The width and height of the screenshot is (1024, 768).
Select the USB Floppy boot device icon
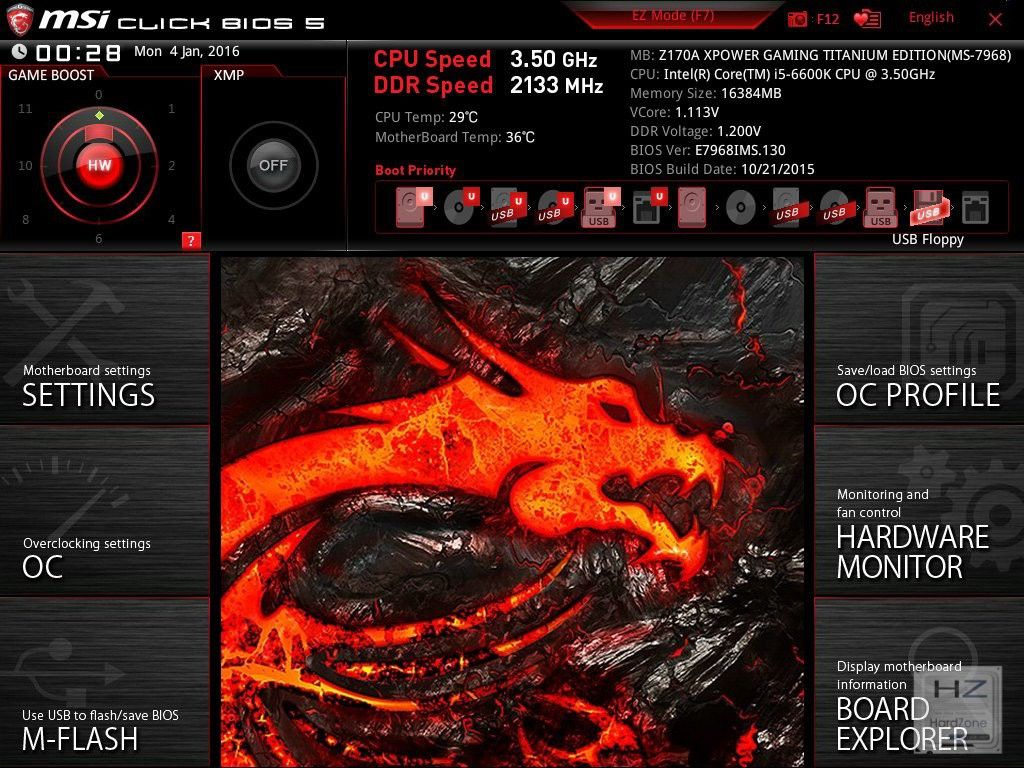(928, 208)
